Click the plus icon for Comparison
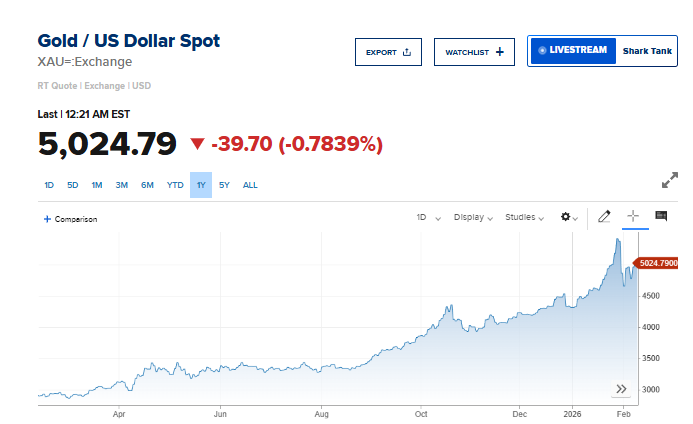Viewport: 693px width, 424px height. (x=47, y=218)
